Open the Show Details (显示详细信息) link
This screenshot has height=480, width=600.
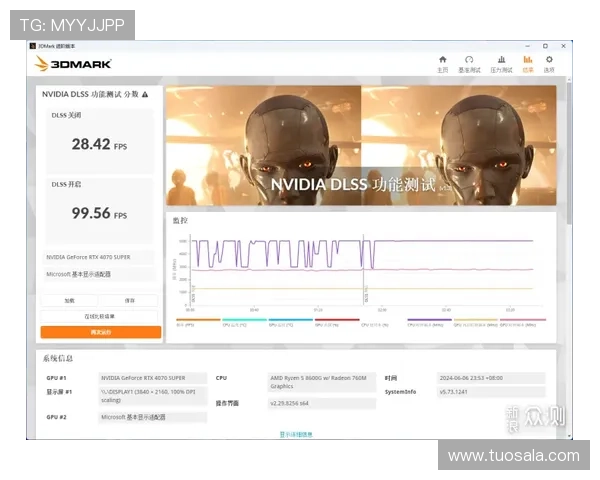(295, 434)
